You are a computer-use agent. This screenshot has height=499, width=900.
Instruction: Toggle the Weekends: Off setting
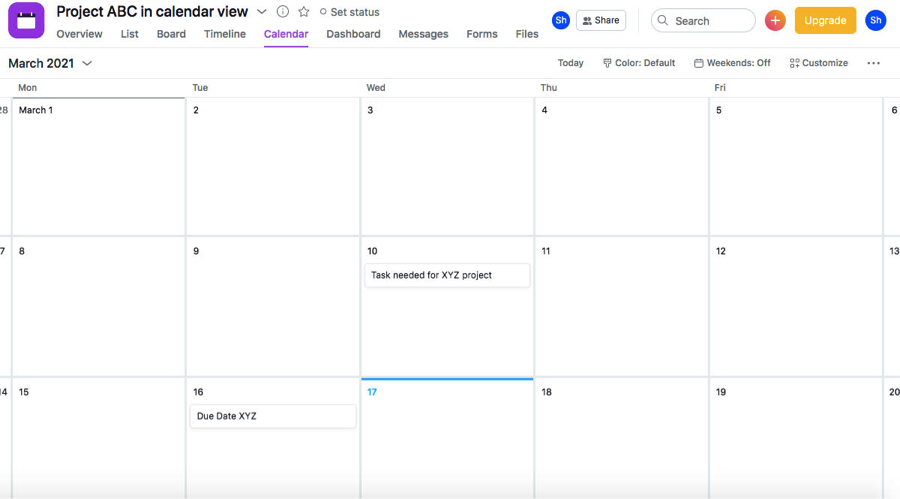tap(732, 63)
